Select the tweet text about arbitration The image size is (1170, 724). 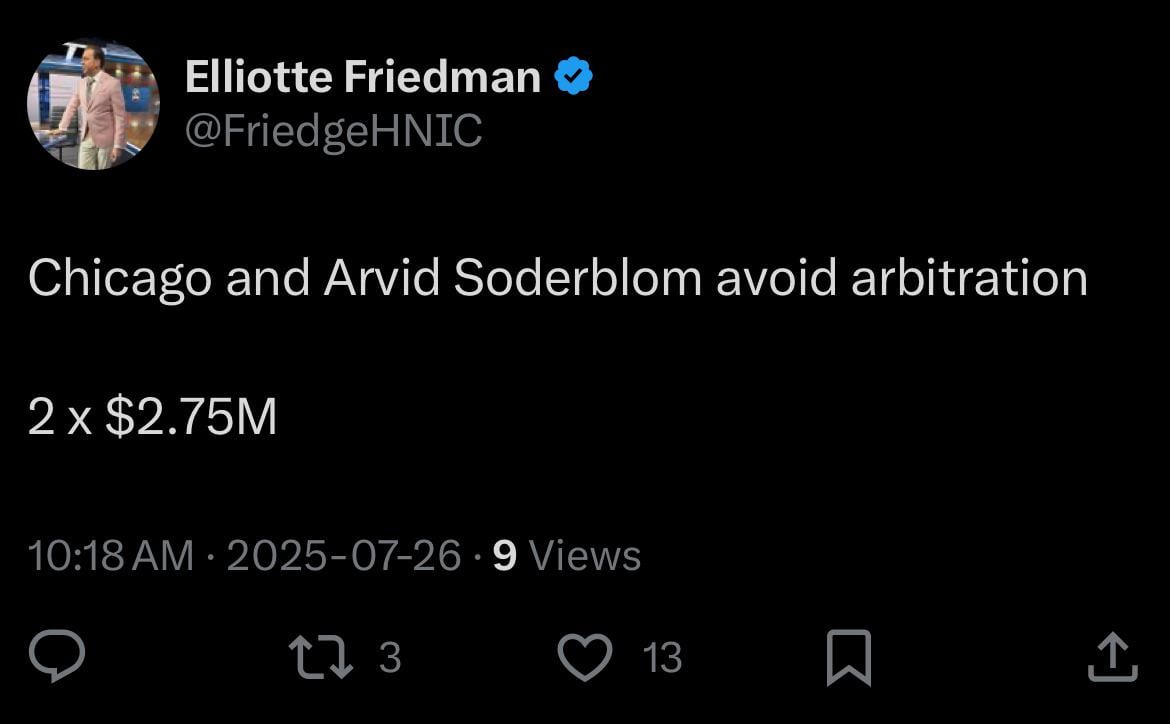point(557,278)
